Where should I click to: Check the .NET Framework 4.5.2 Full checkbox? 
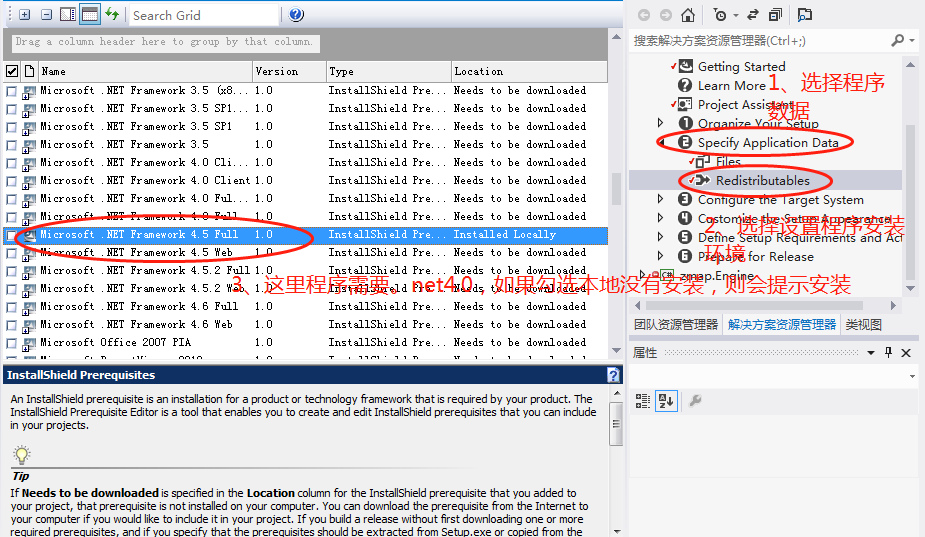tap(11, 271)
